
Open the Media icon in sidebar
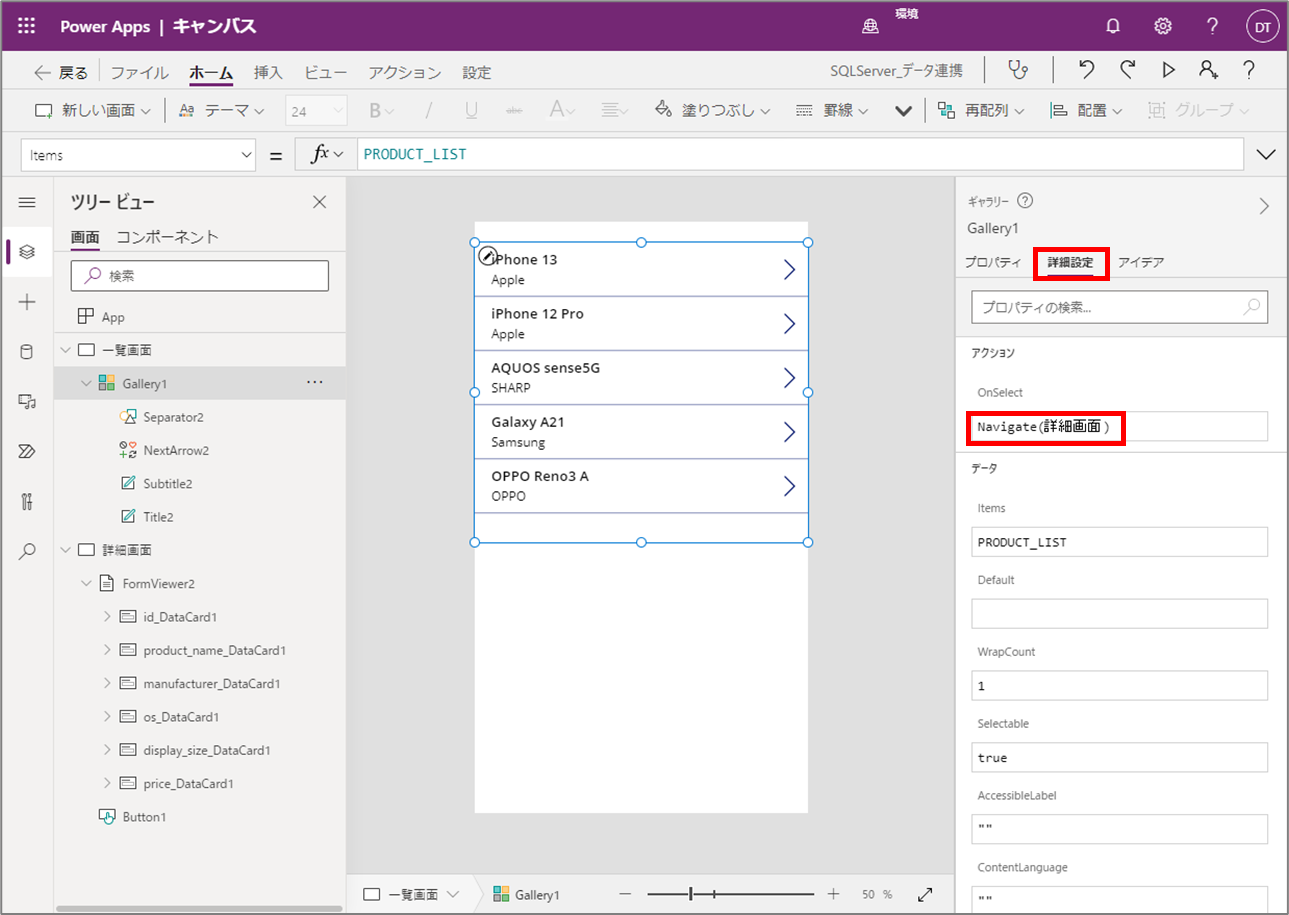[x=27, y=402]
